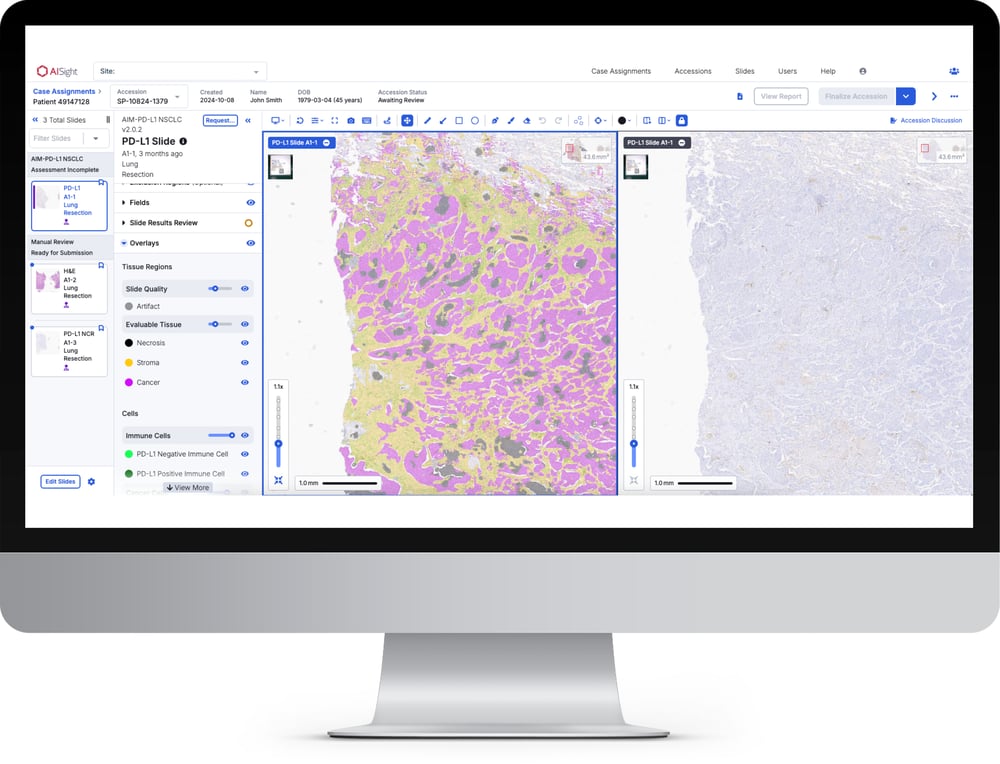
Task: Click the user account profile icon
Action: pyautogui.click(x=862, y=71)
